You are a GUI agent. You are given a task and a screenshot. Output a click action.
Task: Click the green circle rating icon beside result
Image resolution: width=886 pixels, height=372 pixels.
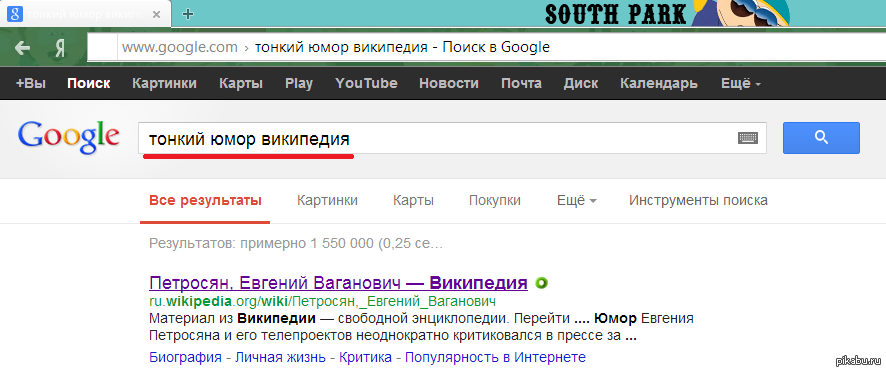[x=541, y=283]
